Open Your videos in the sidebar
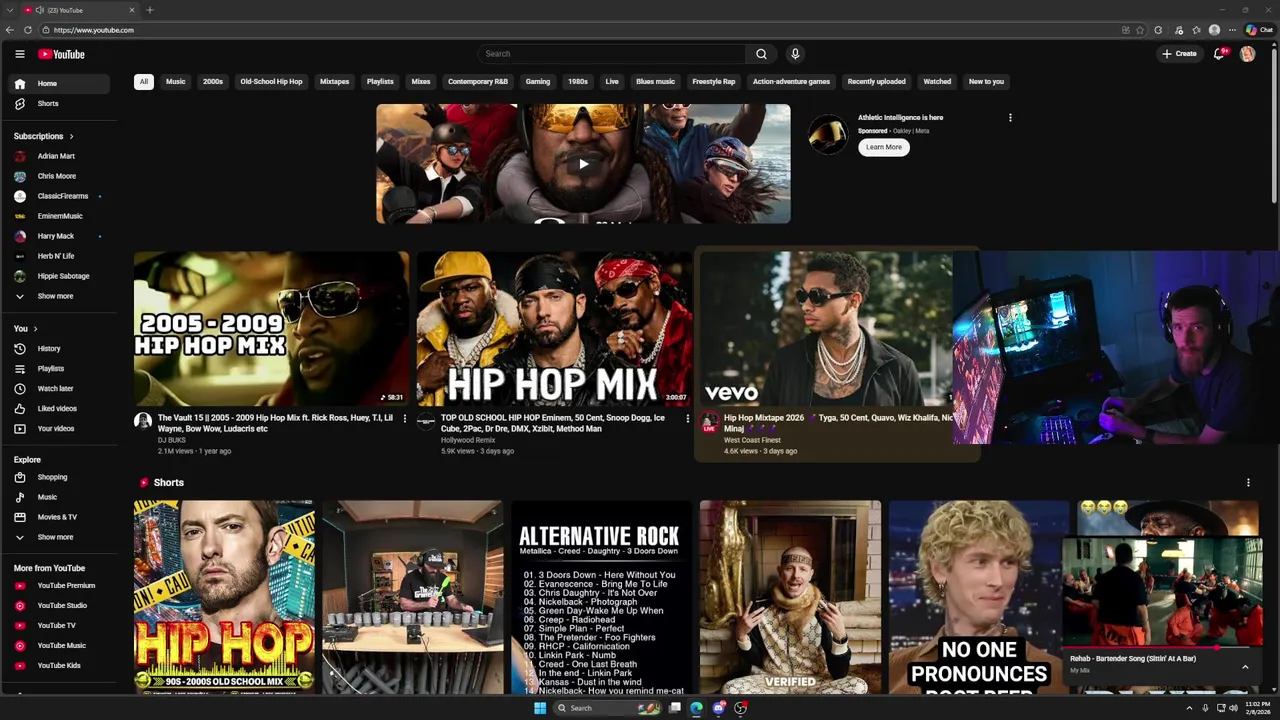Screen dimensions: 1280x720 pyautogui.click(x=59, y=429)
